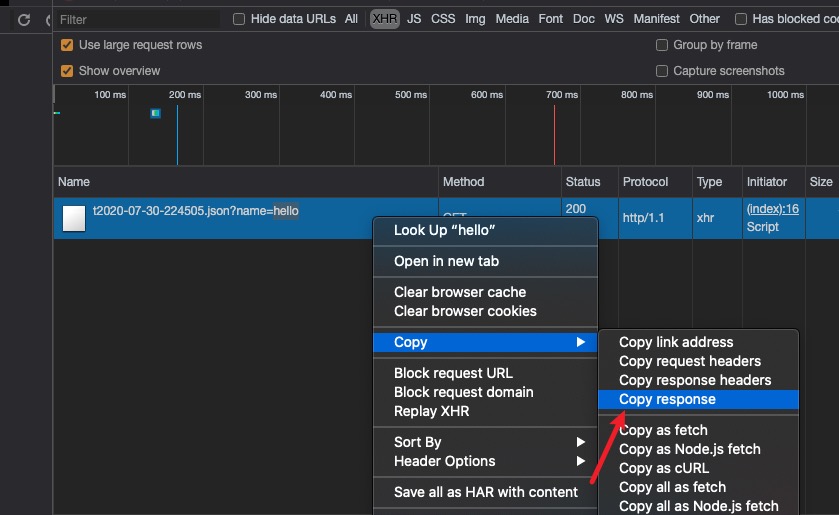Filter requests by WS type
Viewport: 839px width, 515px height.
[614, 19]
